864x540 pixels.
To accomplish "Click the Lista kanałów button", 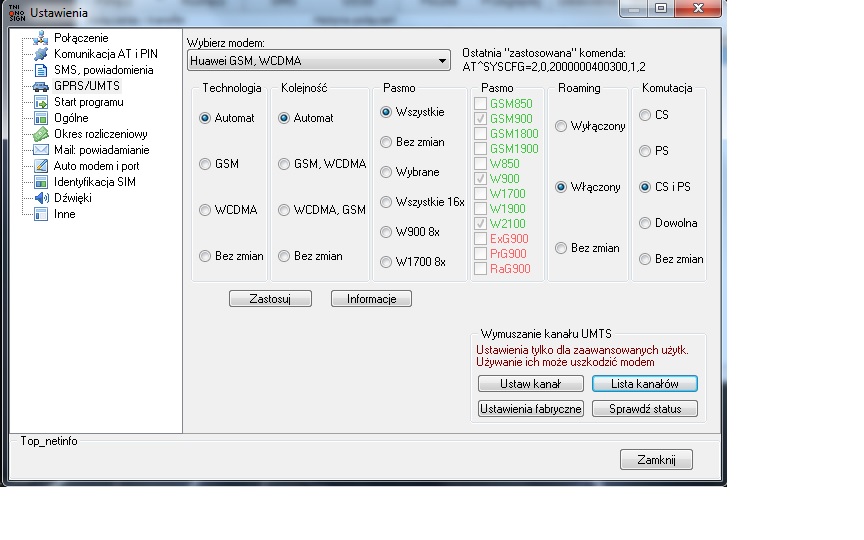I will (644, 384).
